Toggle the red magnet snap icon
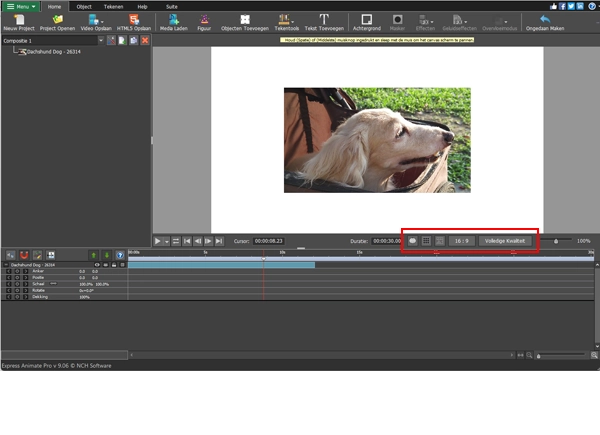The height and width of the screenshot is (435, 600). point(24,255)
